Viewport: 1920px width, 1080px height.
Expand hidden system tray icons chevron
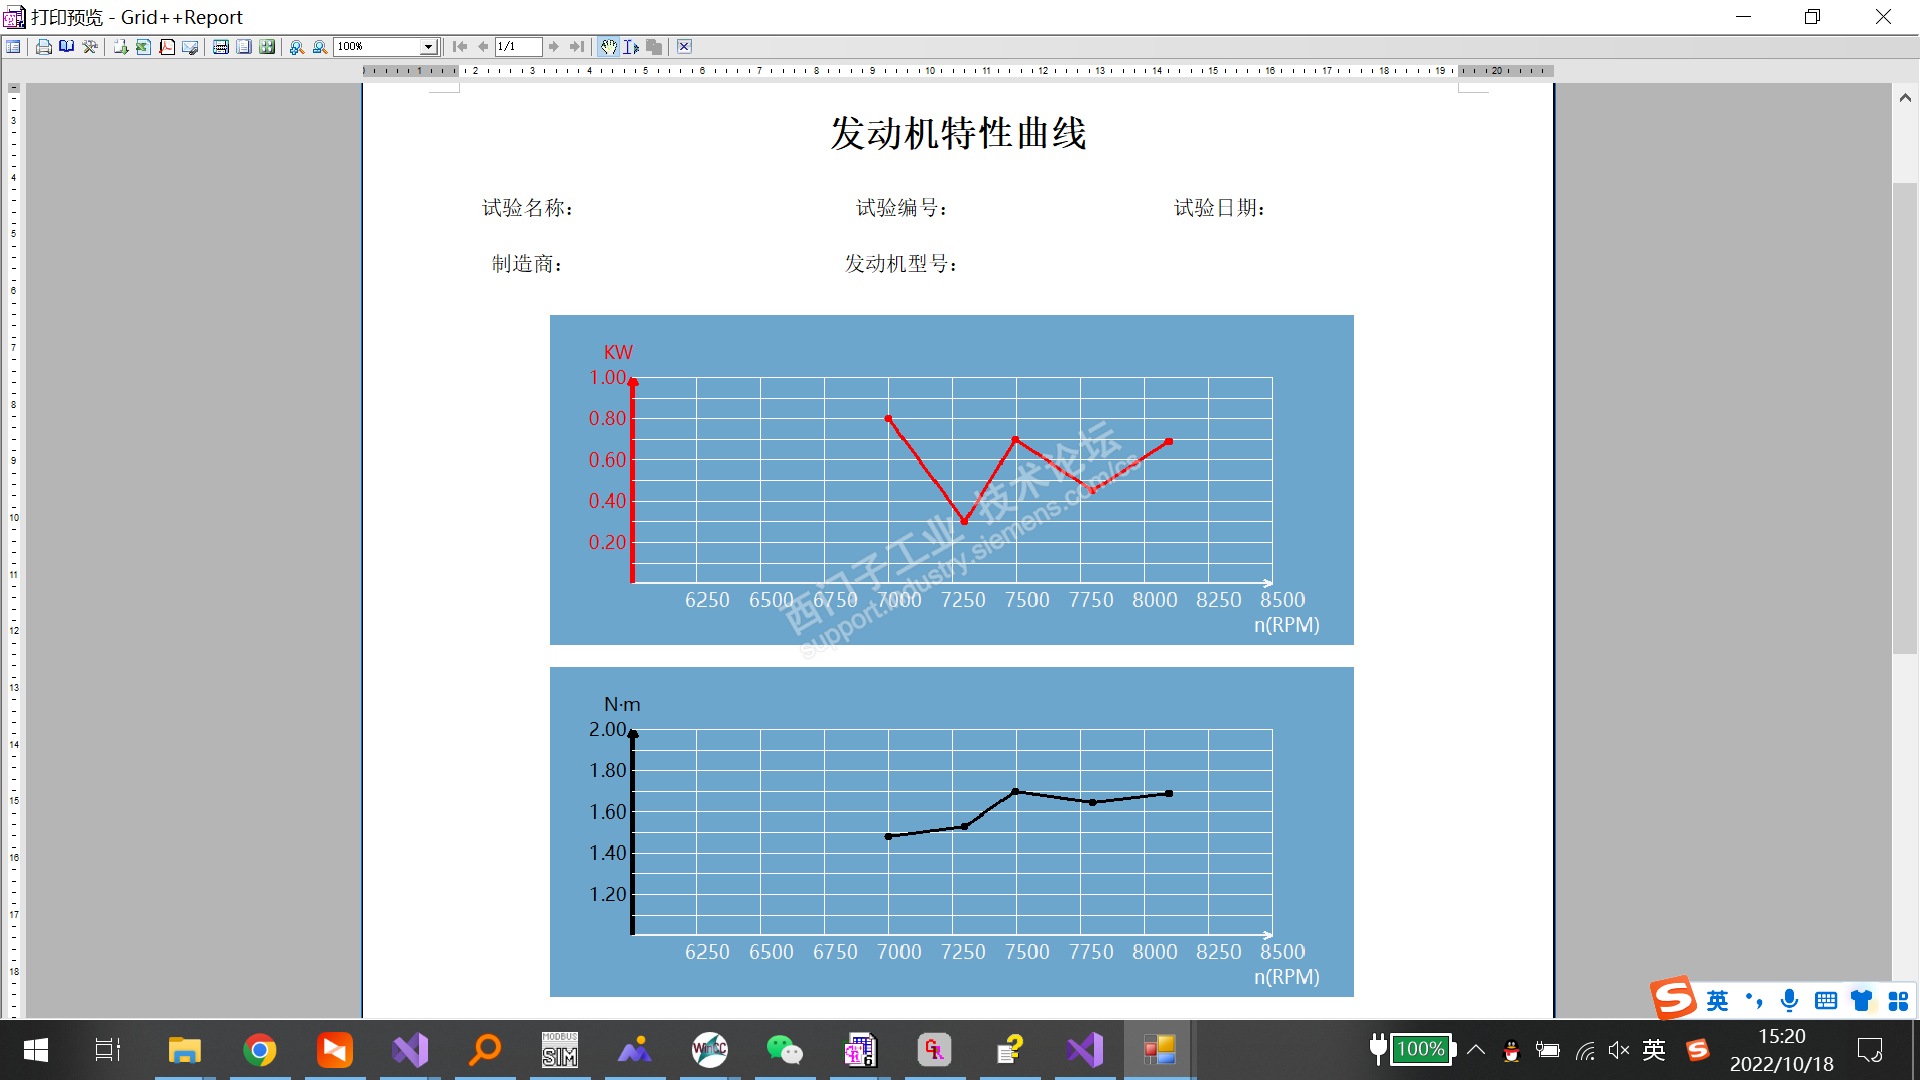(x=1476, y=1050)
